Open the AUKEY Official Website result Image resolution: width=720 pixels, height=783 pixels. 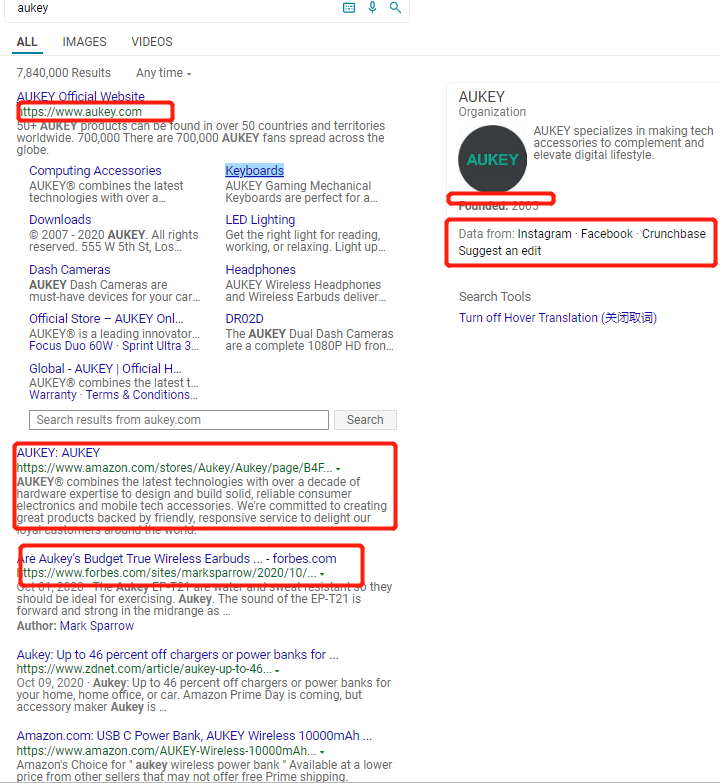pyautogui.click(x=80, y=96)
